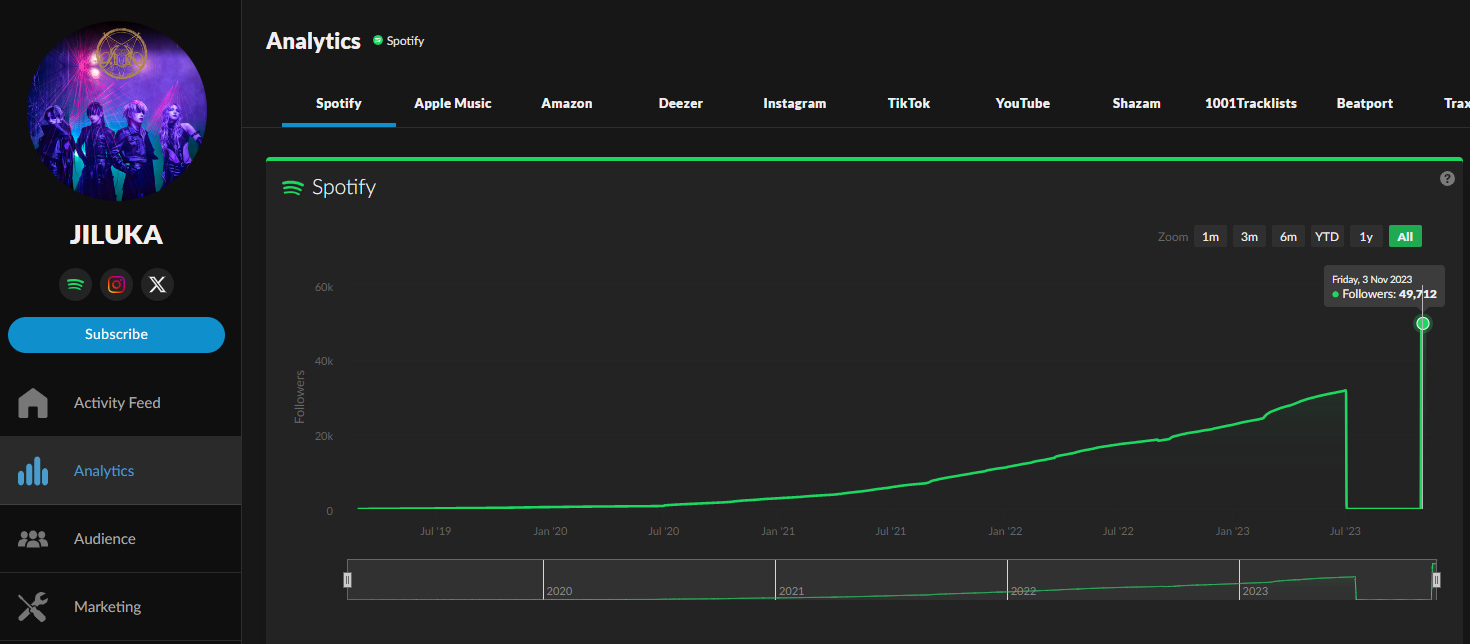Viewport: 1470px width, 644px height.
Task: Click the Zoom label
Action: tap(1173, 237)
